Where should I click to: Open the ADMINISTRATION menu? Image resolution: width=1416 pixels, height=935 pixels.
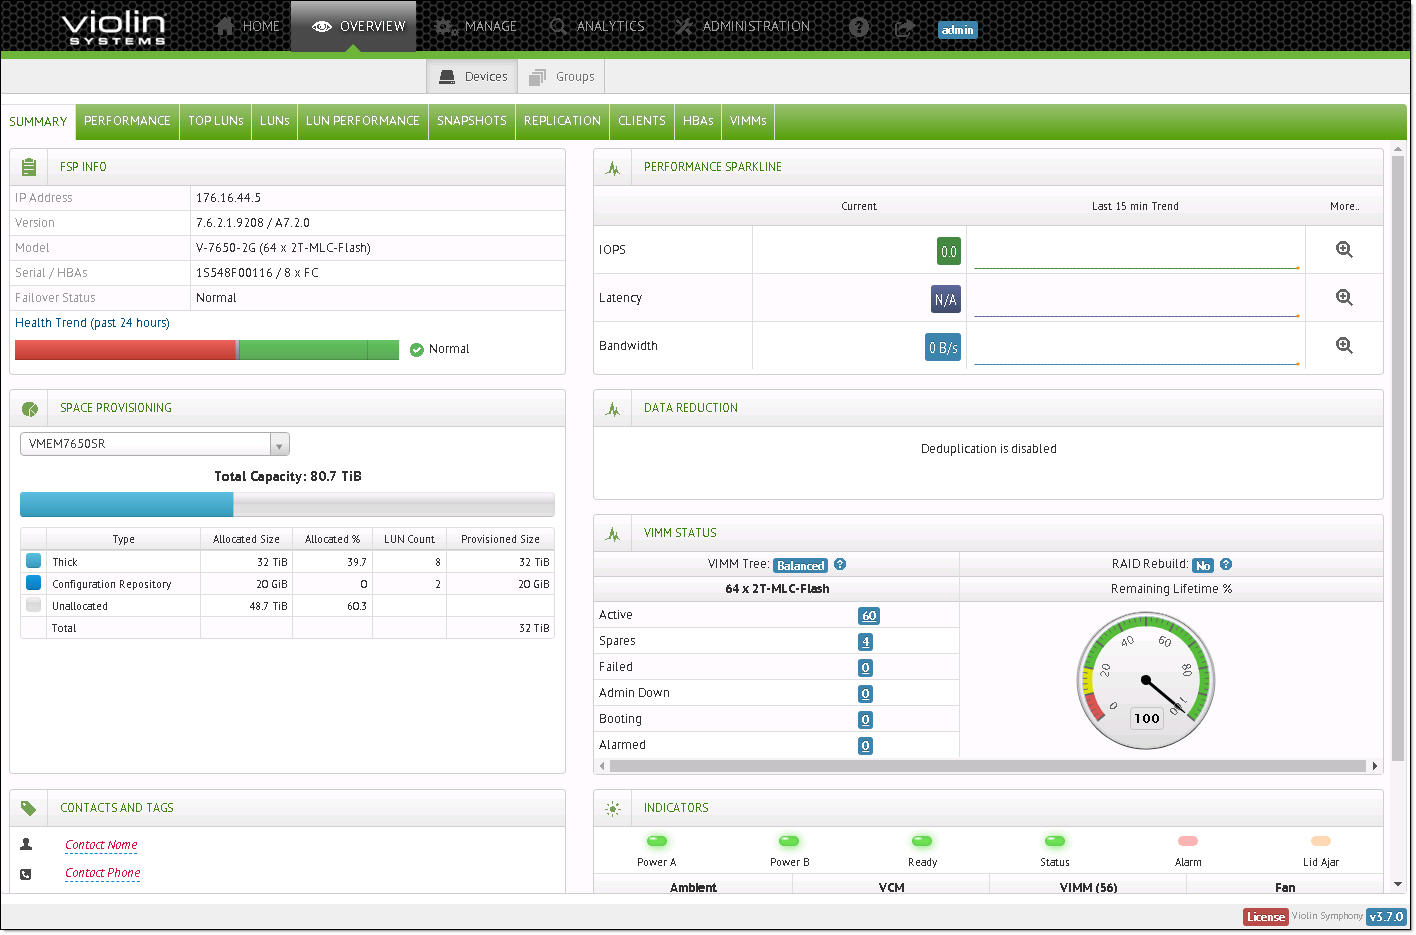742,26
